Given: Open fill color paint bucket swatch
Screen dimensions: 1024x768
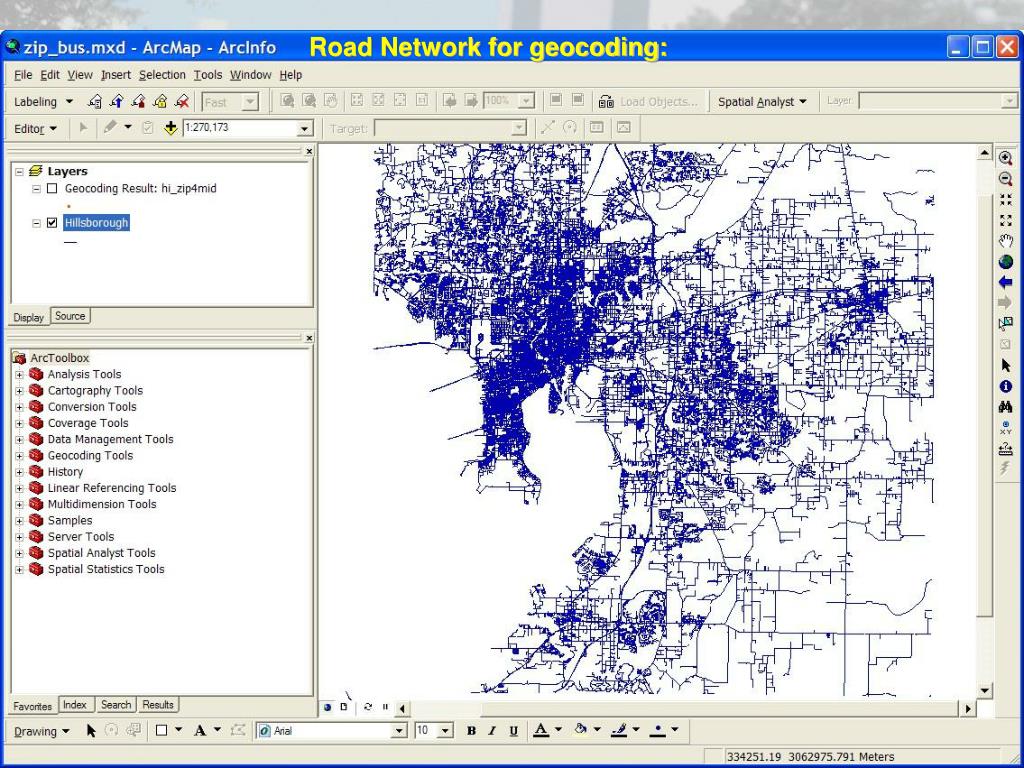Looking at the screenshot, I should pyautogui.click(x=580, y=731).
